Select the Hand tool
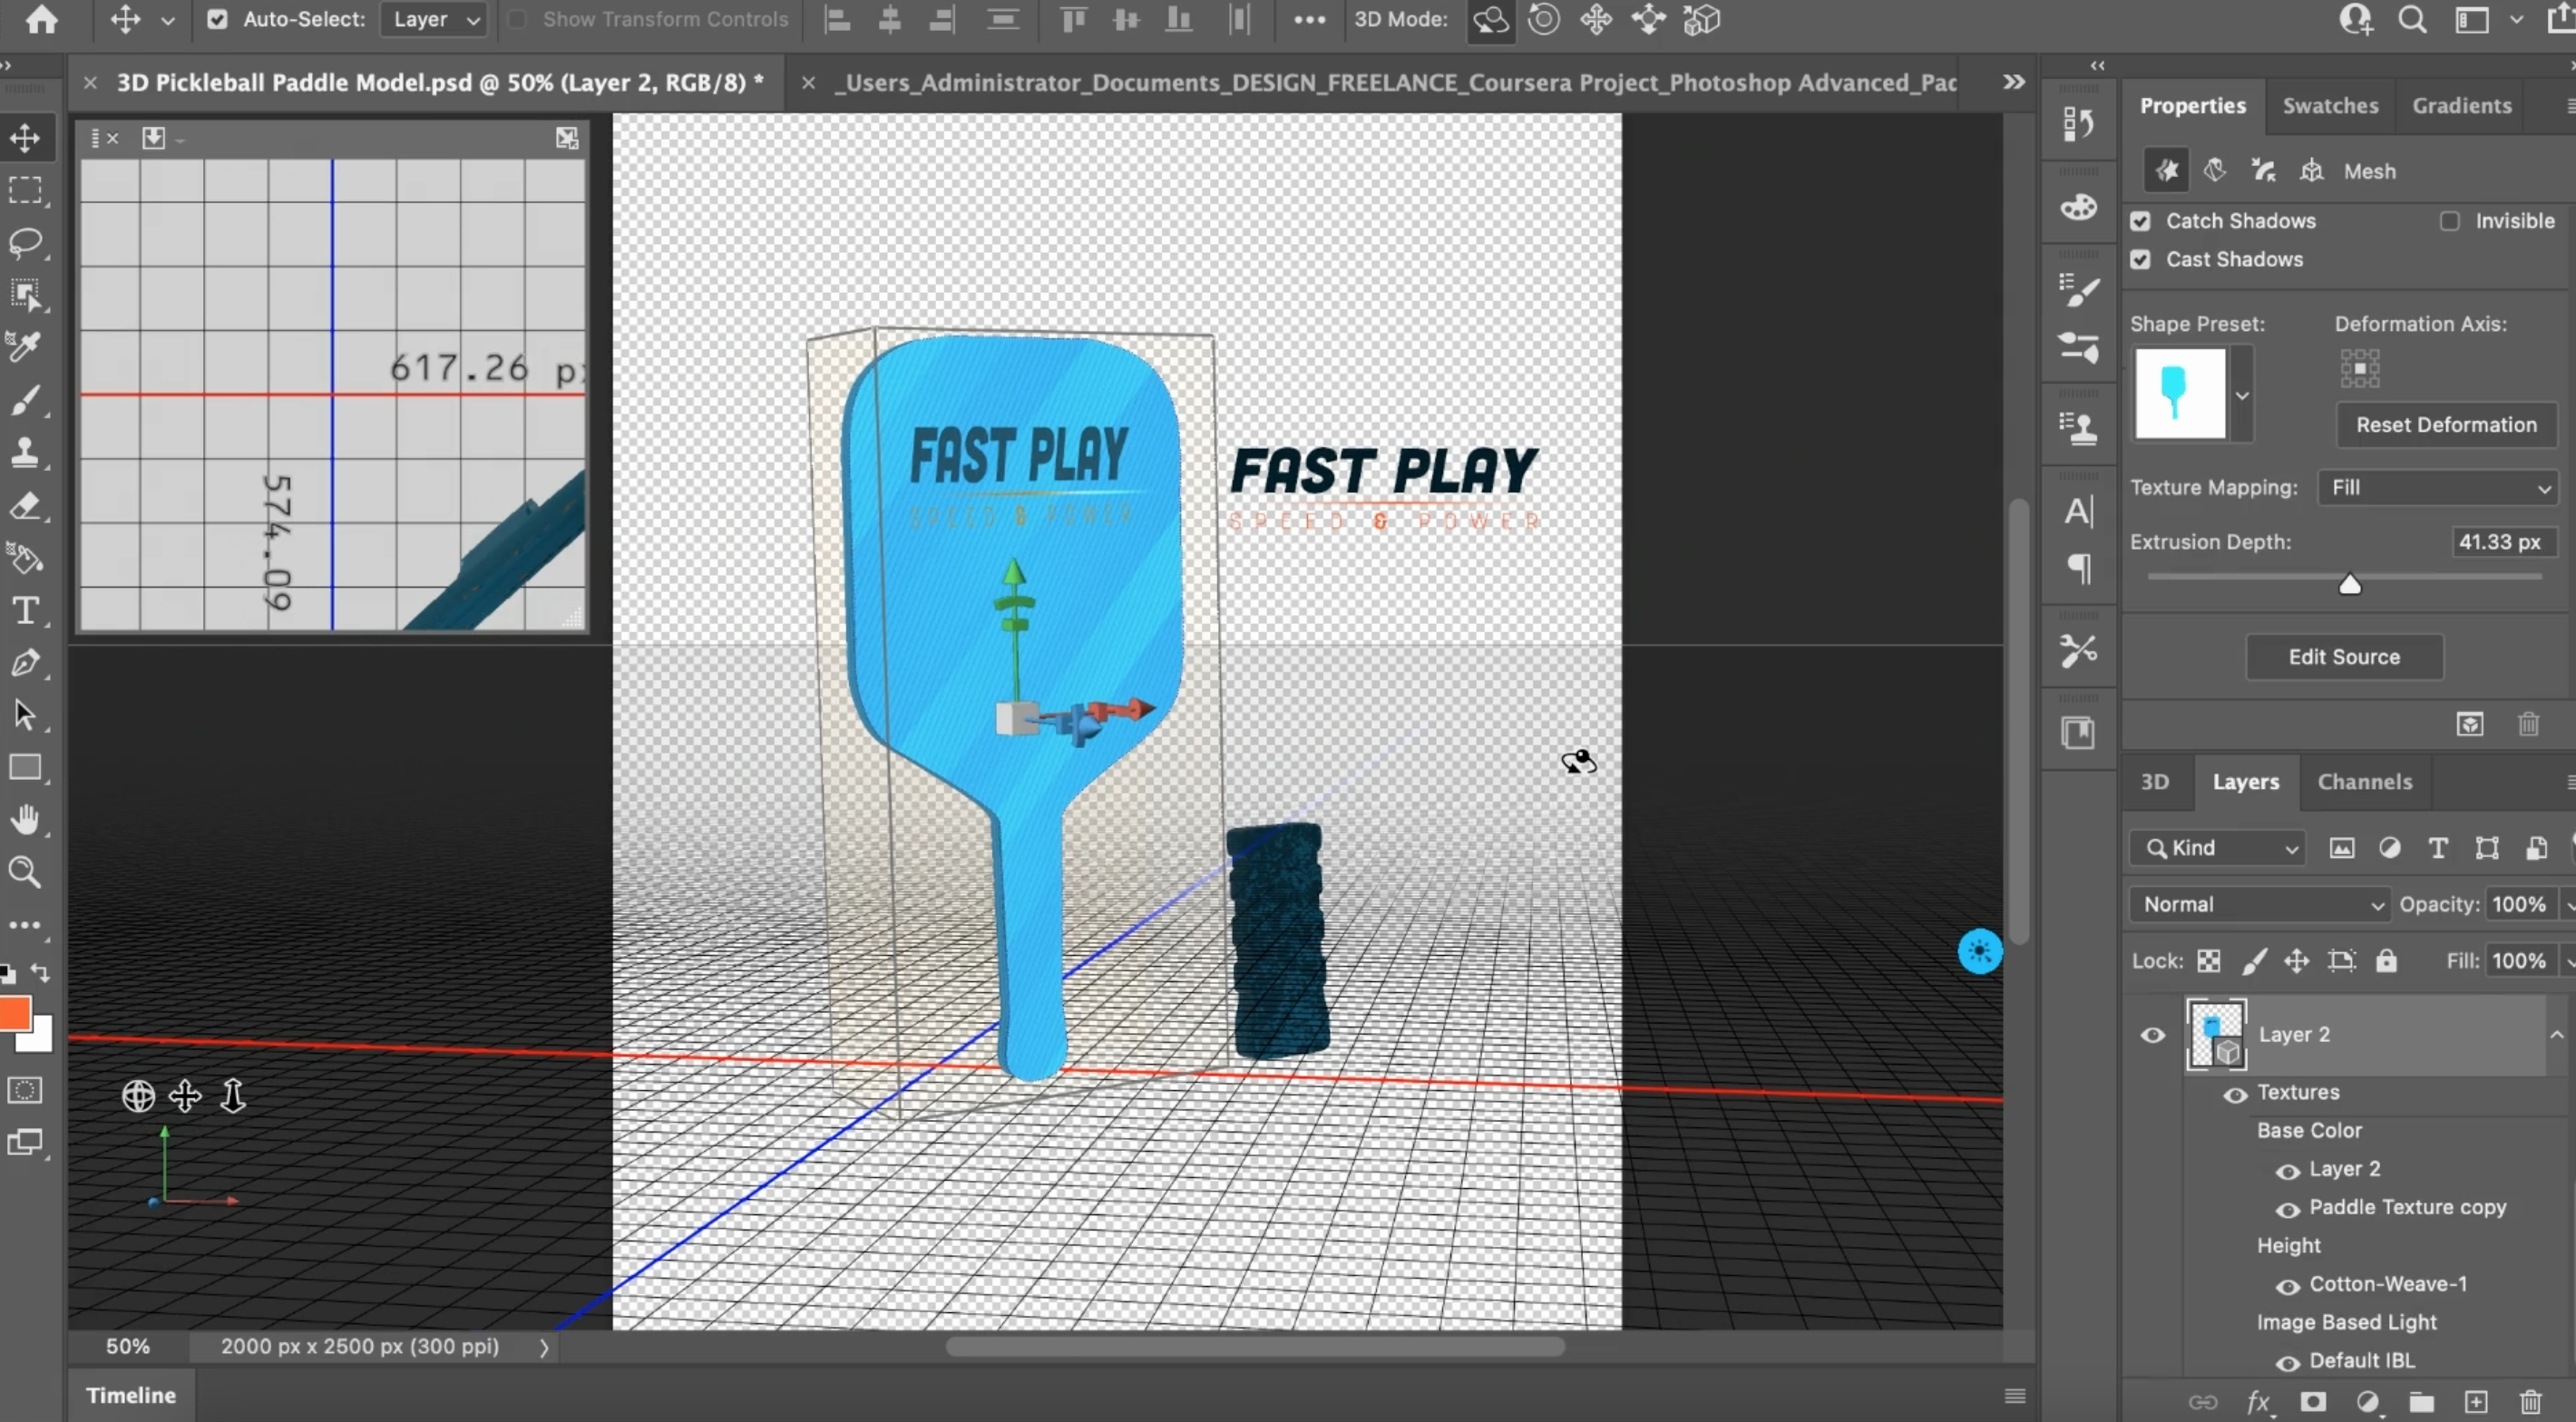Image resolution: width=2576 pixels, height=1422 pixels. [x=25, y=820]
